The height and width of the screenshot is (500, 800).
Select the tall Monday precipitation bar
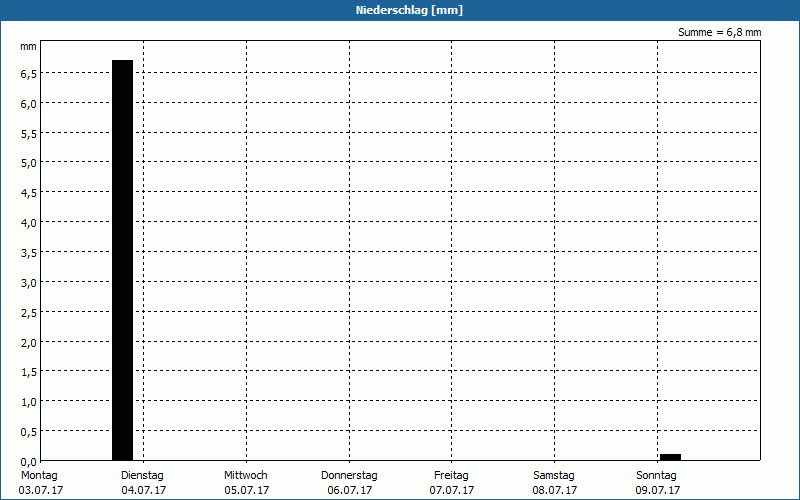(122, 260)
